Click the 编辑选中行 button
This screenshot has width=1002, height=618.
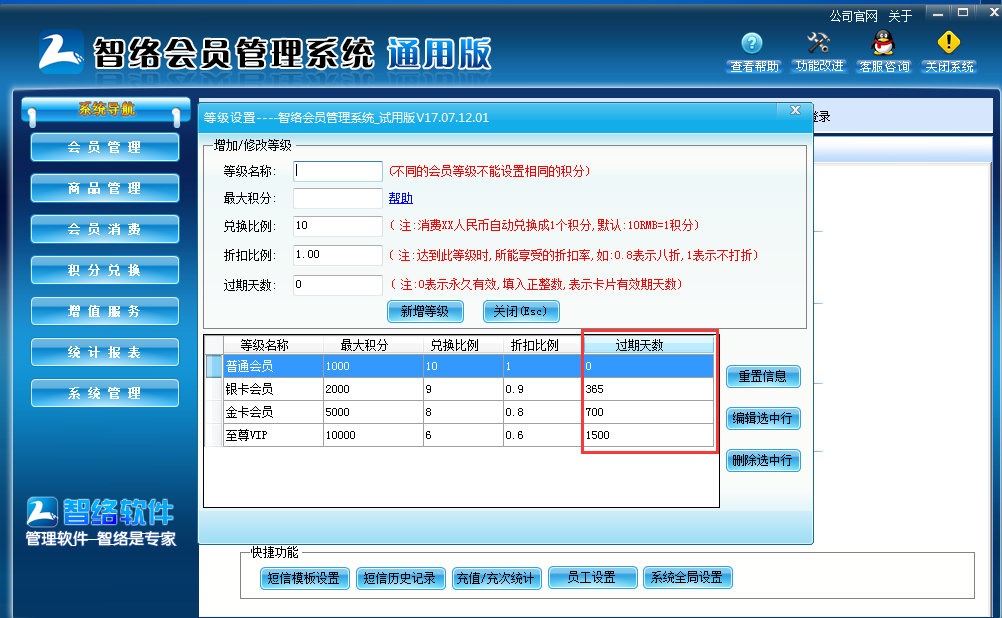click(x=763, y=419)
